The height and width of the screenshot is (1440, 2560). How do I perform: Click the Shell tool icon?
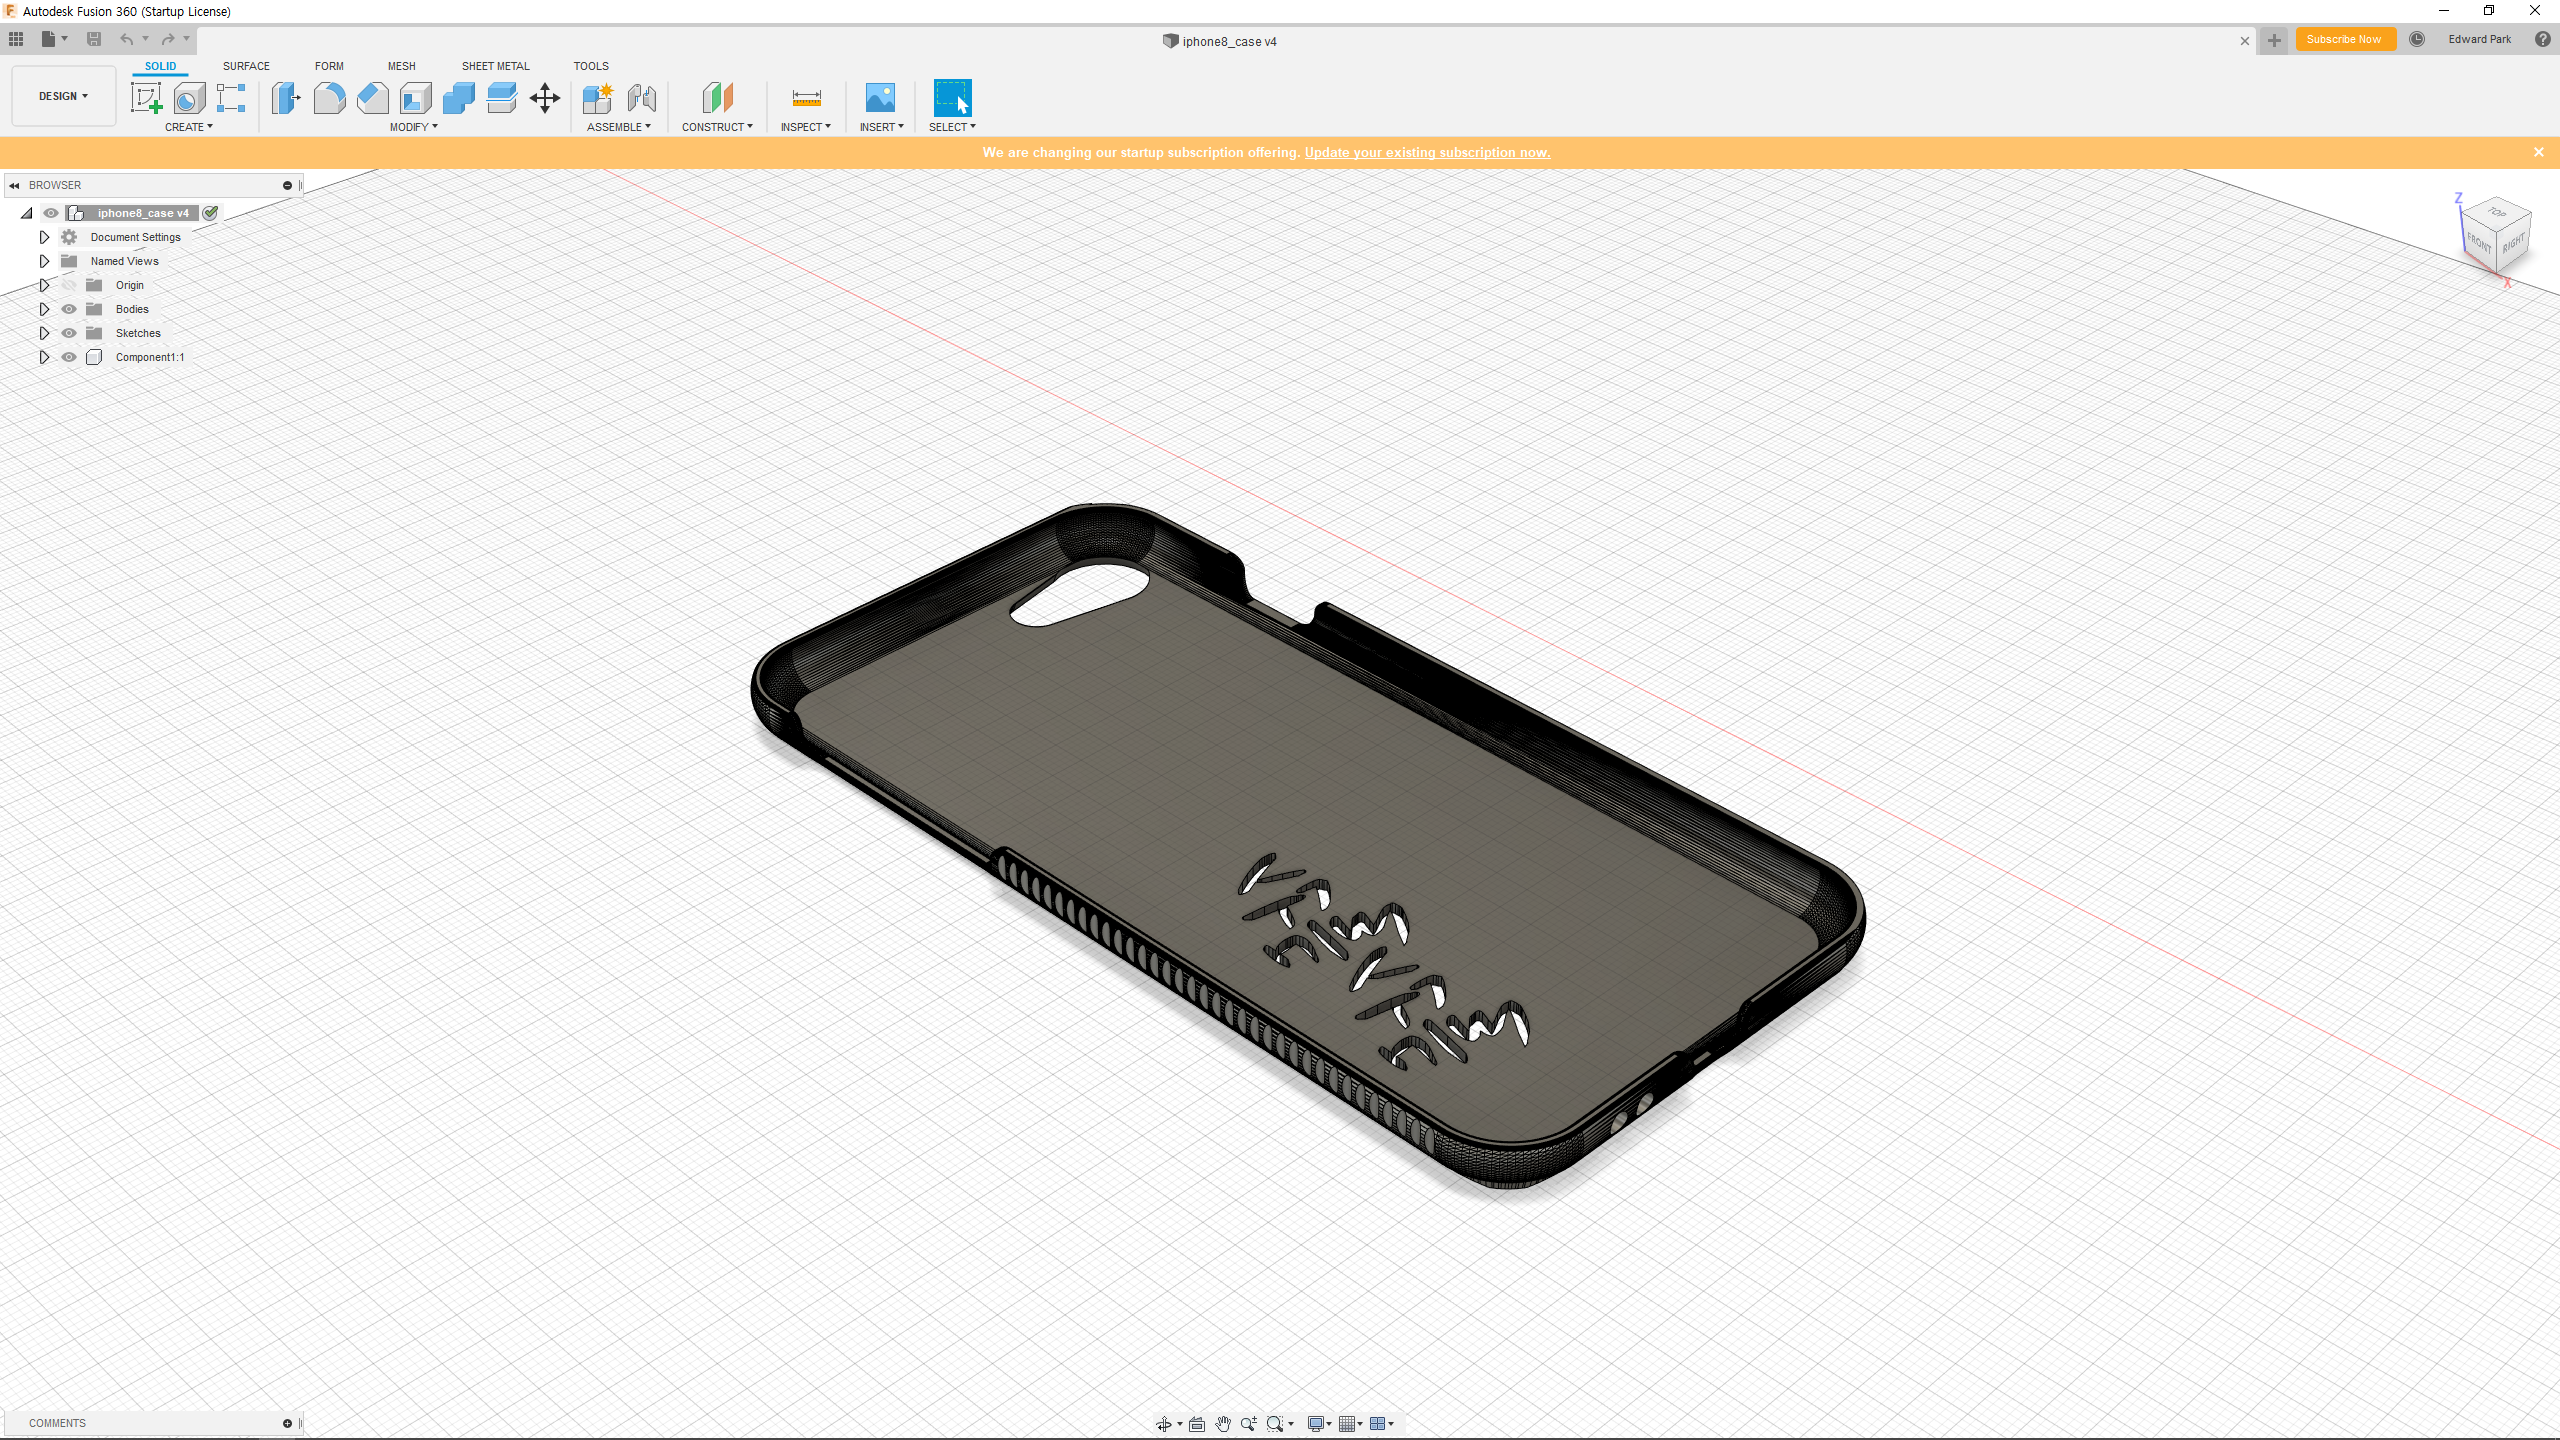(x=415, y=97)
